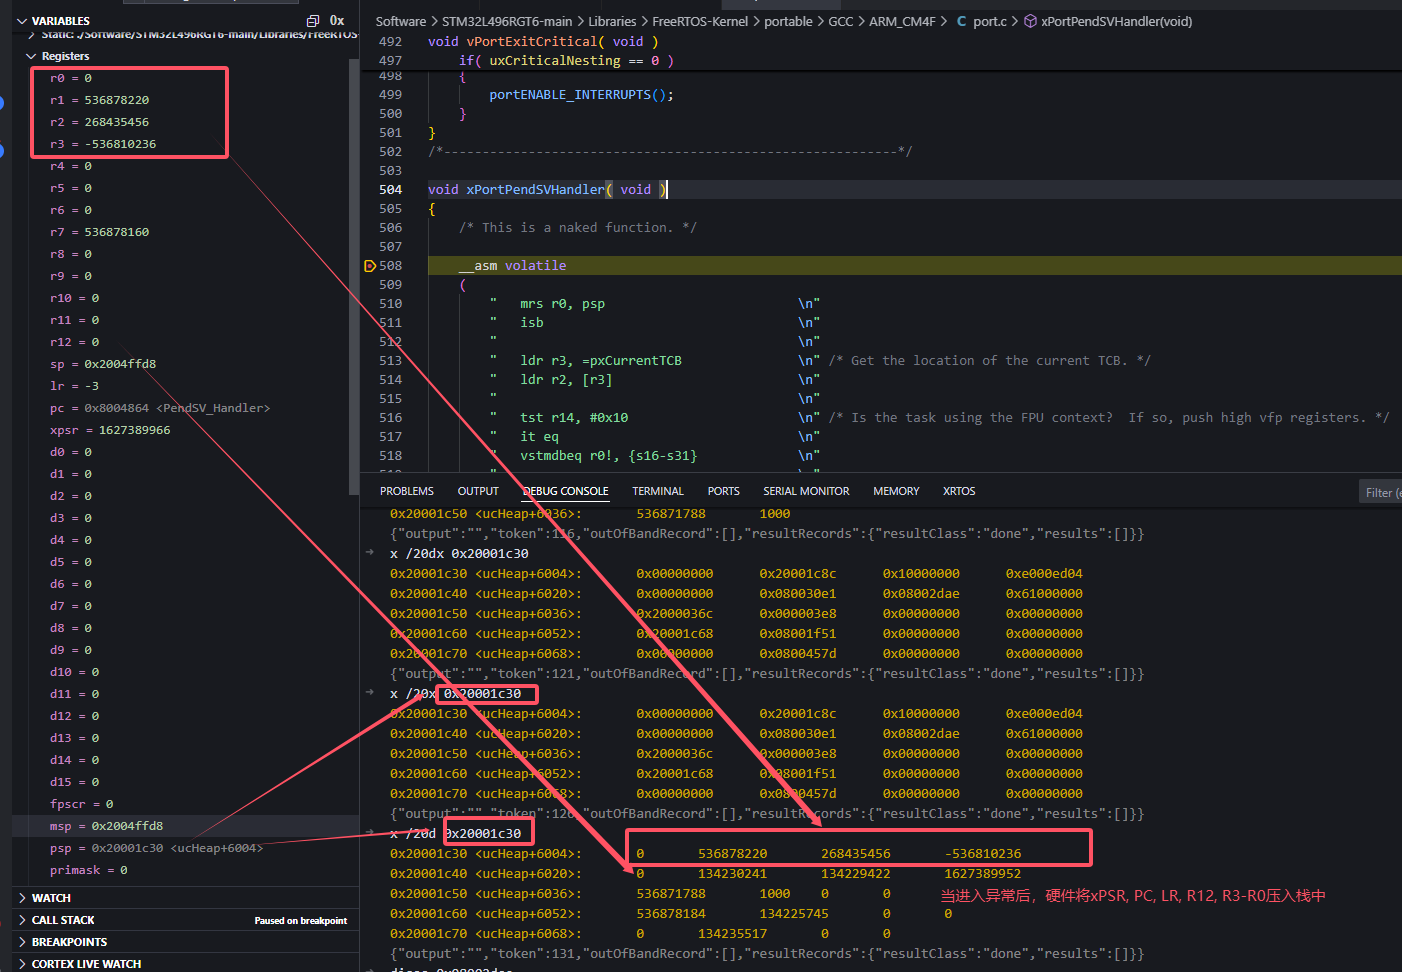Click the 'xPortPendSVHandler' function name on line 504

click(536, 190)
